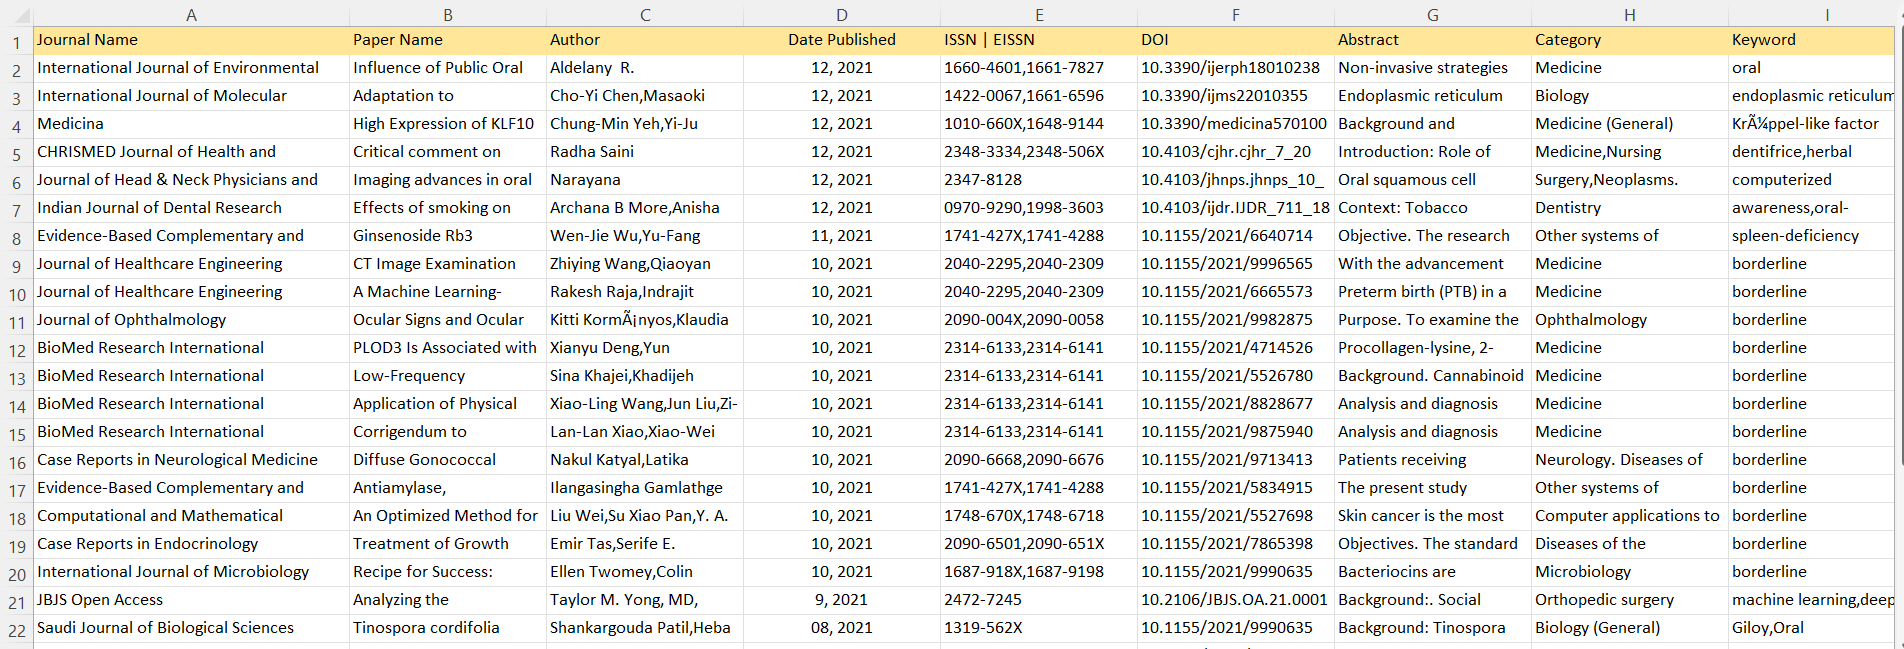
Task: Click the 'Abstract' header cell
Action: pos(1433,40)
